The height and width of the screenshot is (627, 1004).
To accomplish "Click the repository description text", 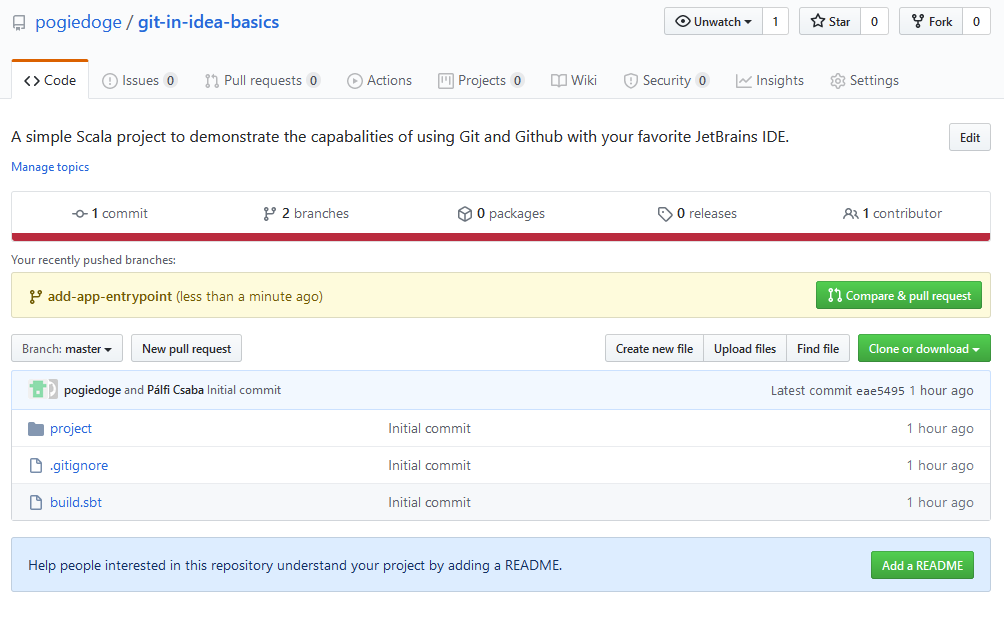I will [x=400, y=137].
